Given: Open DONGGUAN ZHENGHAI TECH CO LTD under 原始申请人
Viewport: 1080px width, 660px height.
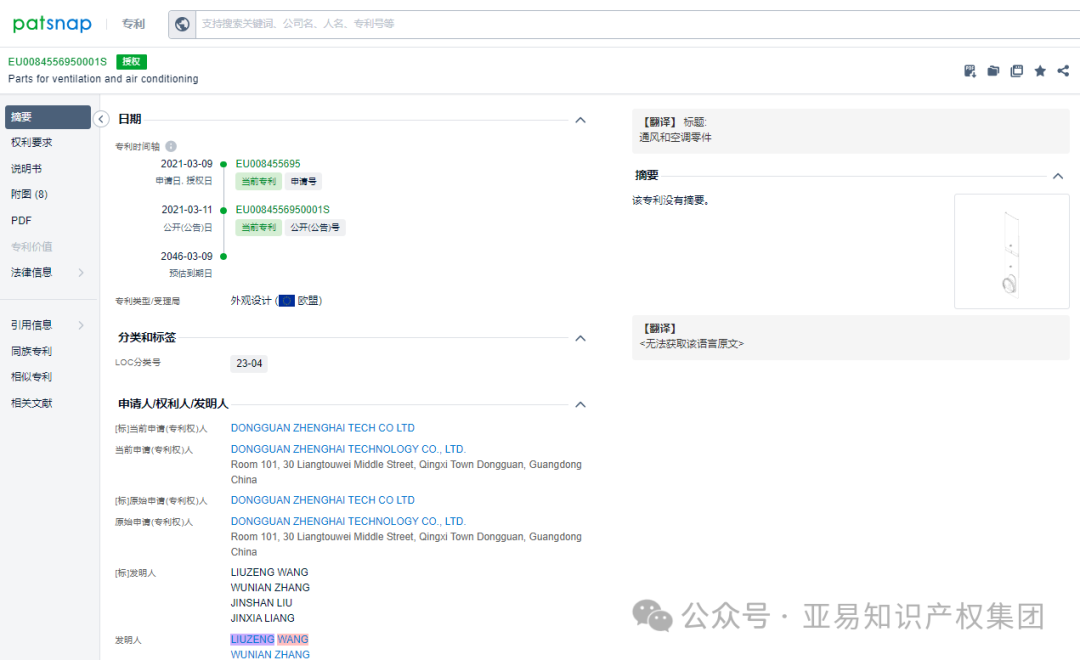Looking at the screenshot, I should (x=322, y=500).
